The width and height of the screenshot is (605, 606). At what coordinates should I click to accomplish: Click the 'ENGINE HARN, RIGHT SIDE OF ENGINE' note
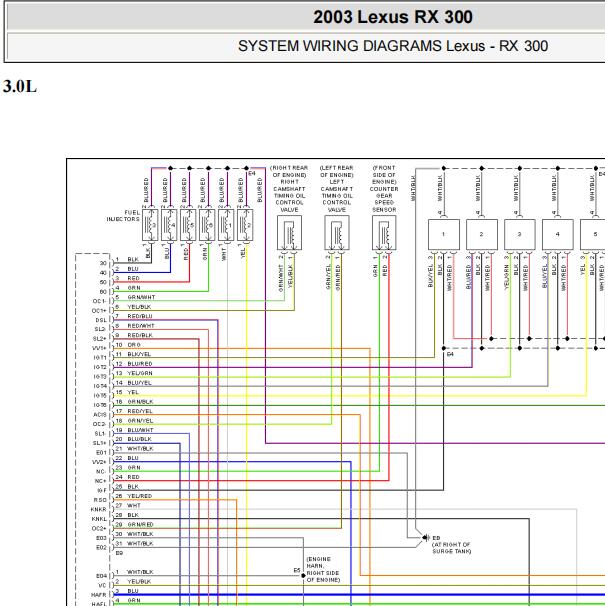point(323,570)
